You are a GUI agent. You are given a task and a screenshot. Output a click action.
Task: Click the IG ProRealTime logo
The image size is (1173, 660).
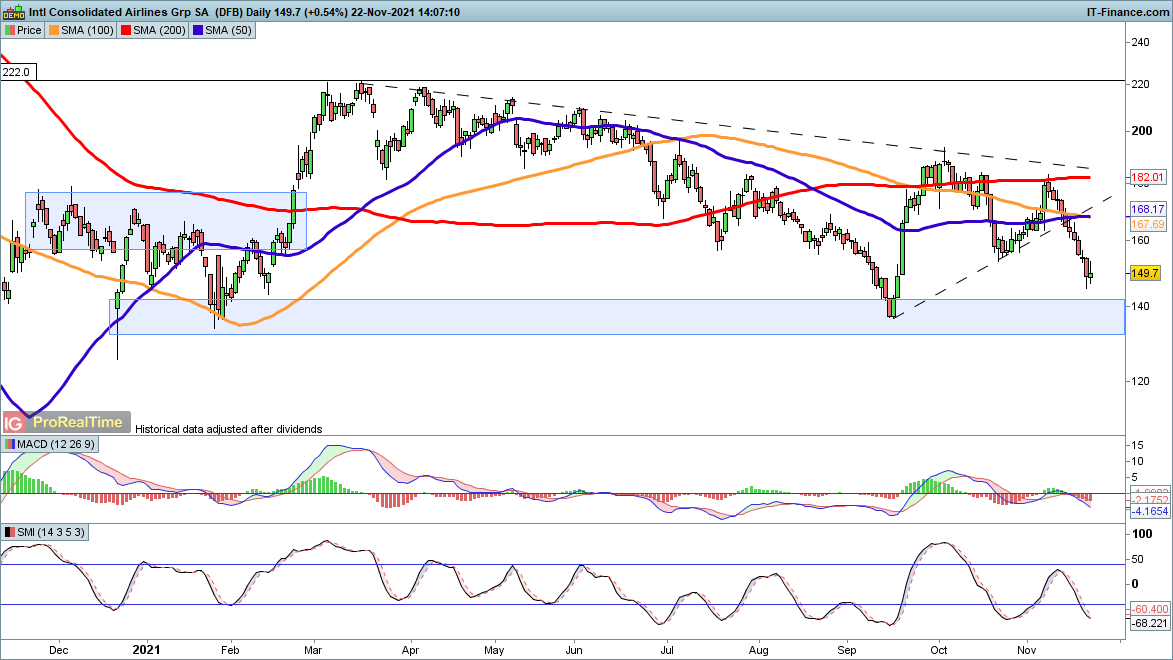[66, 423]
